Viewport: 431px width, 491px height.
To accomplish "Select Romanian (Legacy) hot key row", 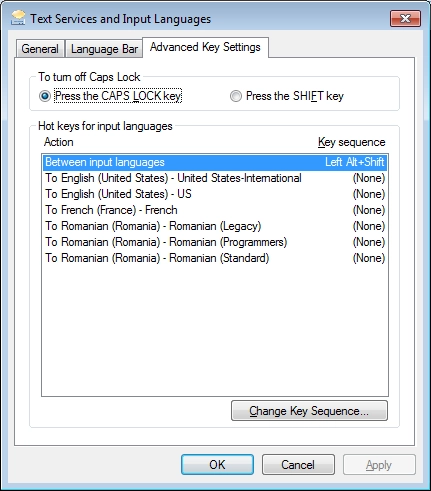I will [x=215, y=226].
